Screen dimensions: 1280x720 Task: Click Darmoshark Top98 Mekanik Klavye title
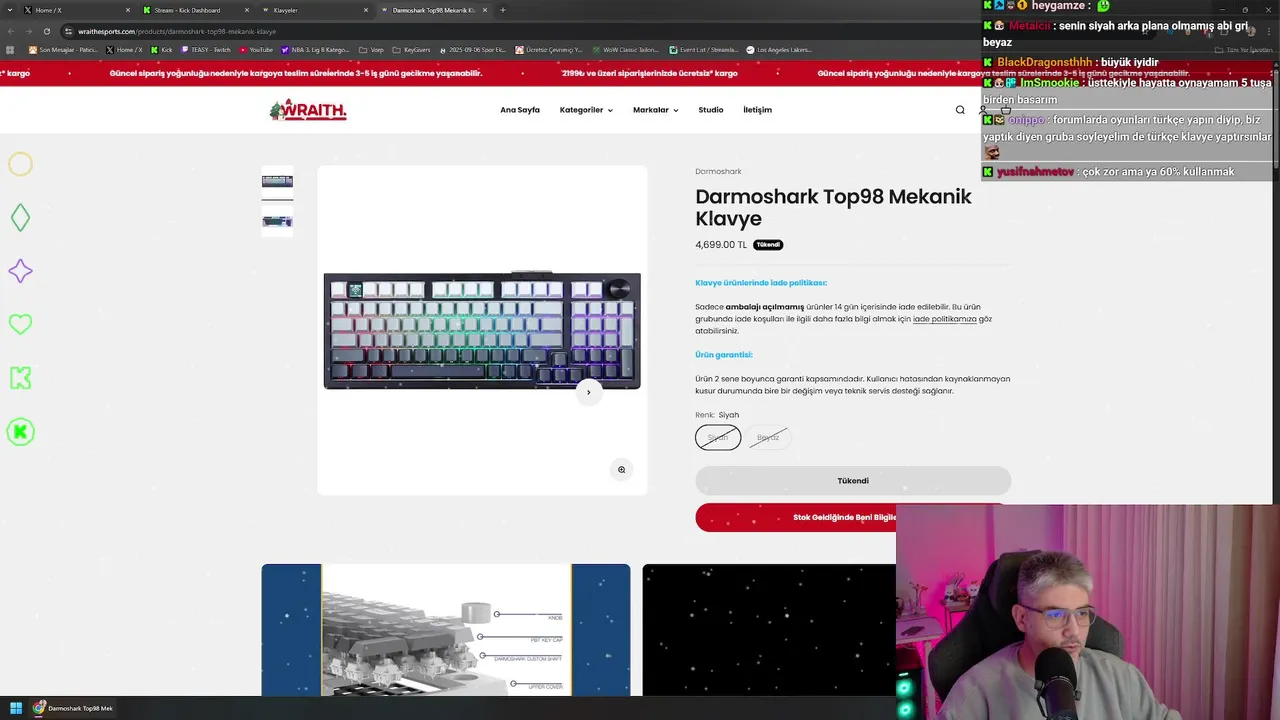click(833, 207)
